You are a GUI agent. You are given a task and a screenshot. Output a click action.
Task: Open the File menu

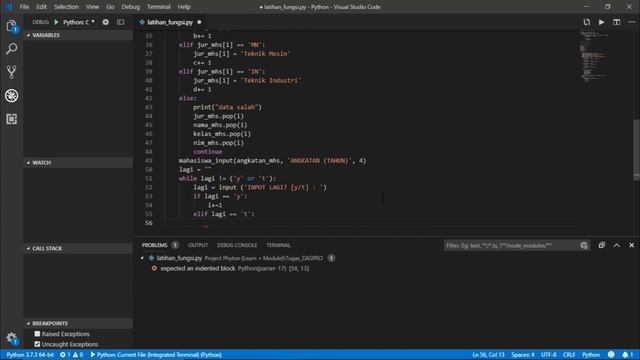click(24, 7)
